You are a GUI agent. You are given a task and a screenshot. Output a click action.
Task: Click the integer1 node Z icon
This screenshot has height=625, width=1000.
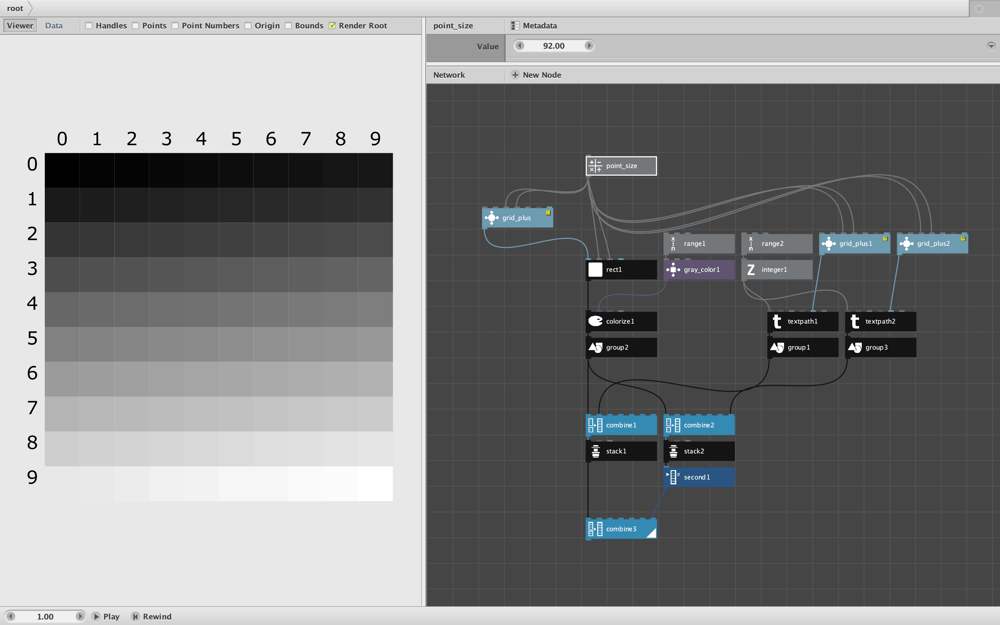point(751,270)
